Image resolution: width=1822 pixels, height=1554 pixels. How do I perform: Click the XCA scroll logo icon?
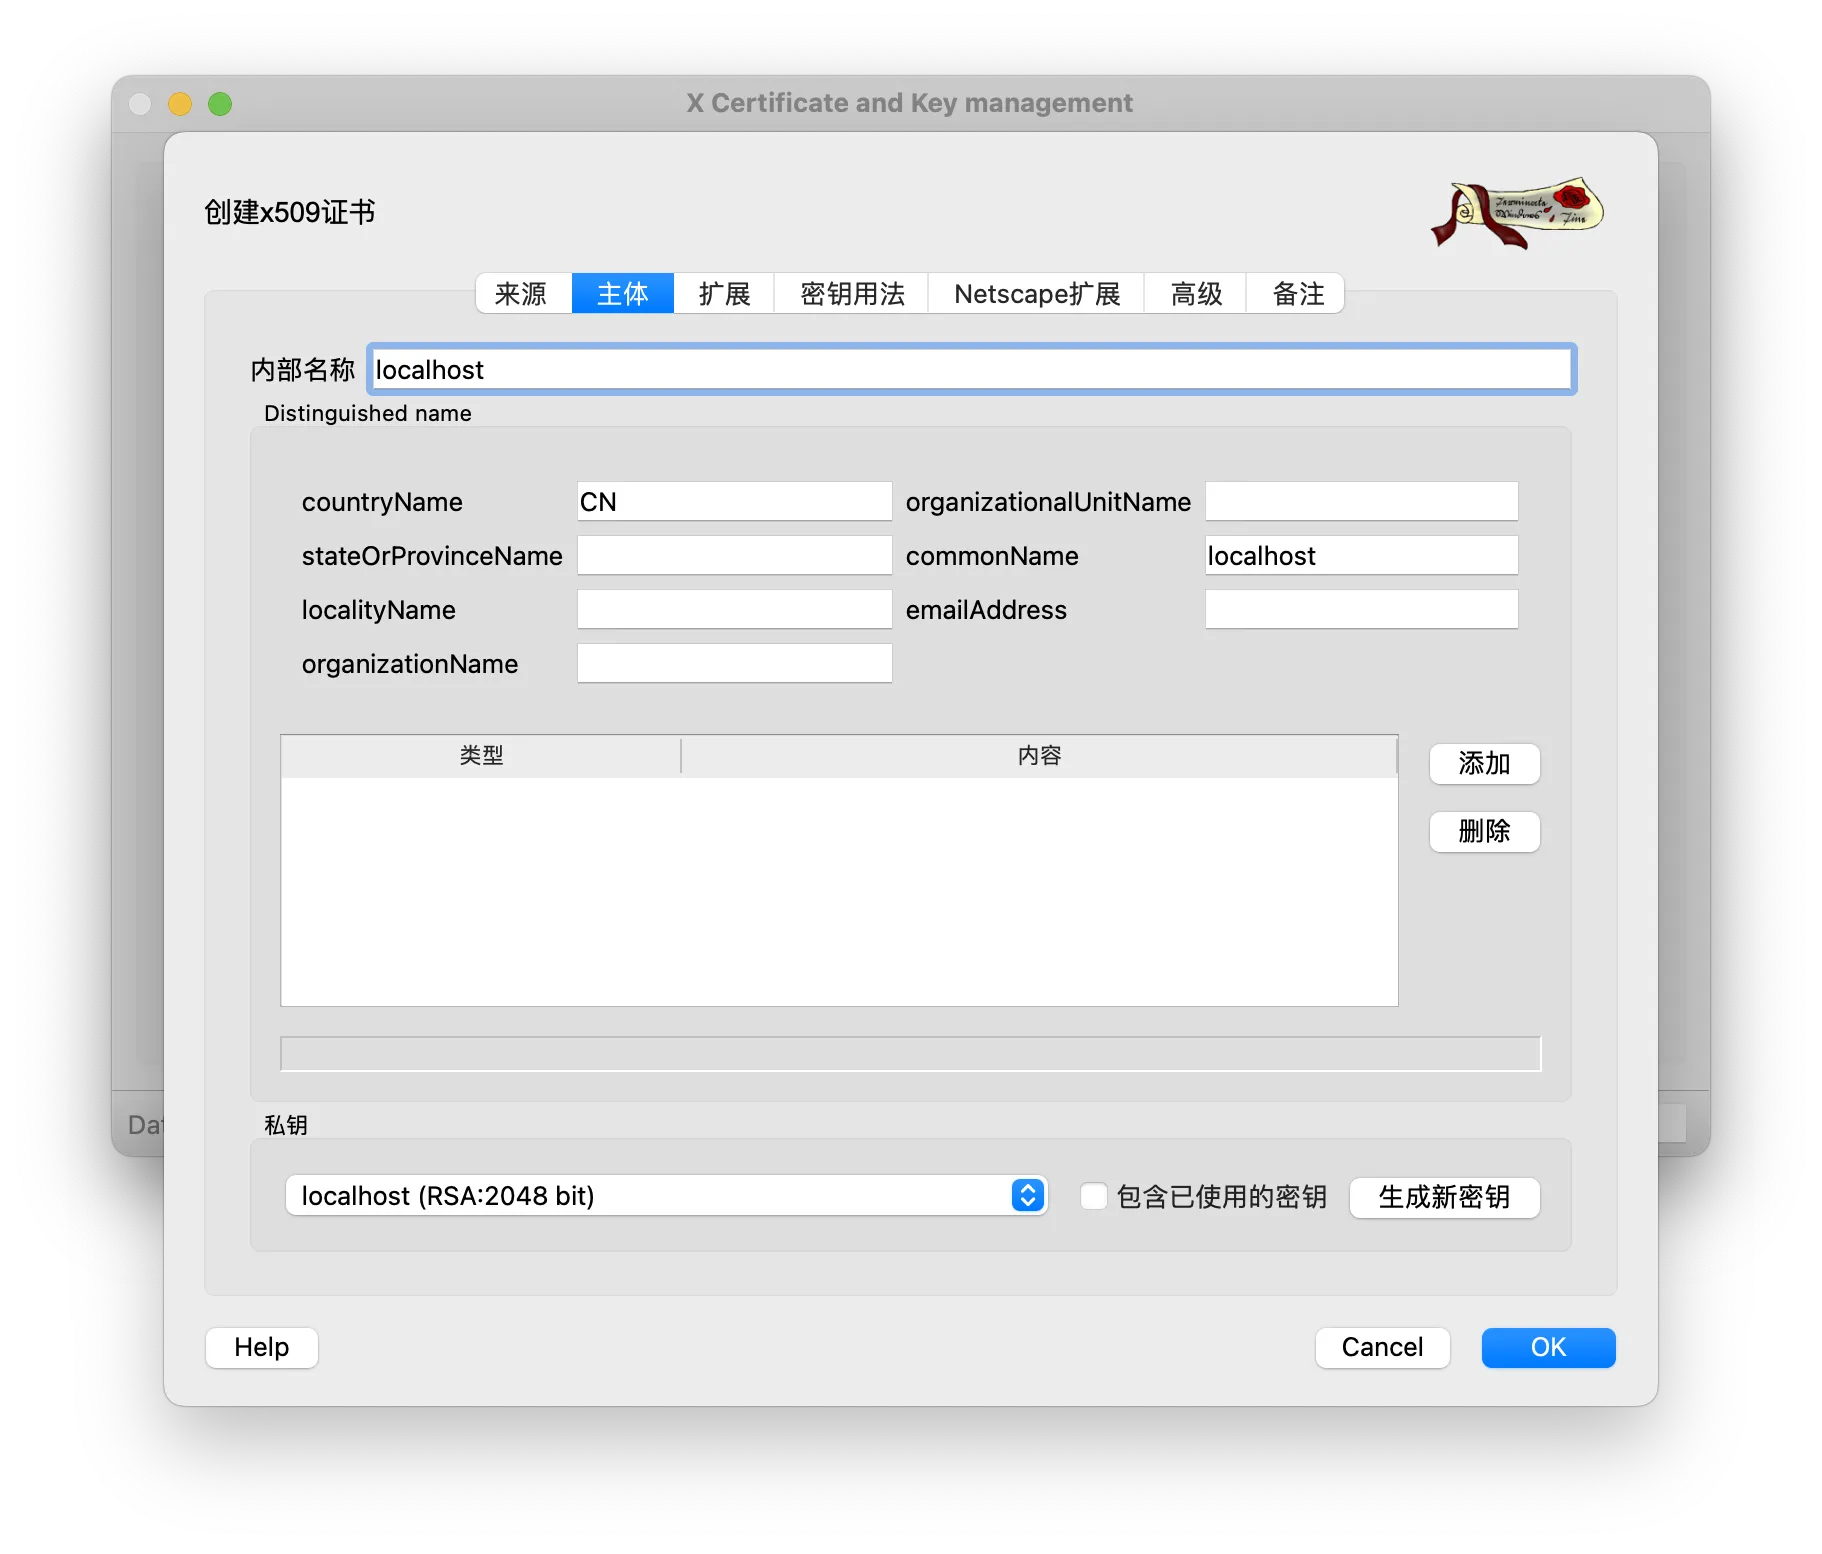(x=1517, y=212)
